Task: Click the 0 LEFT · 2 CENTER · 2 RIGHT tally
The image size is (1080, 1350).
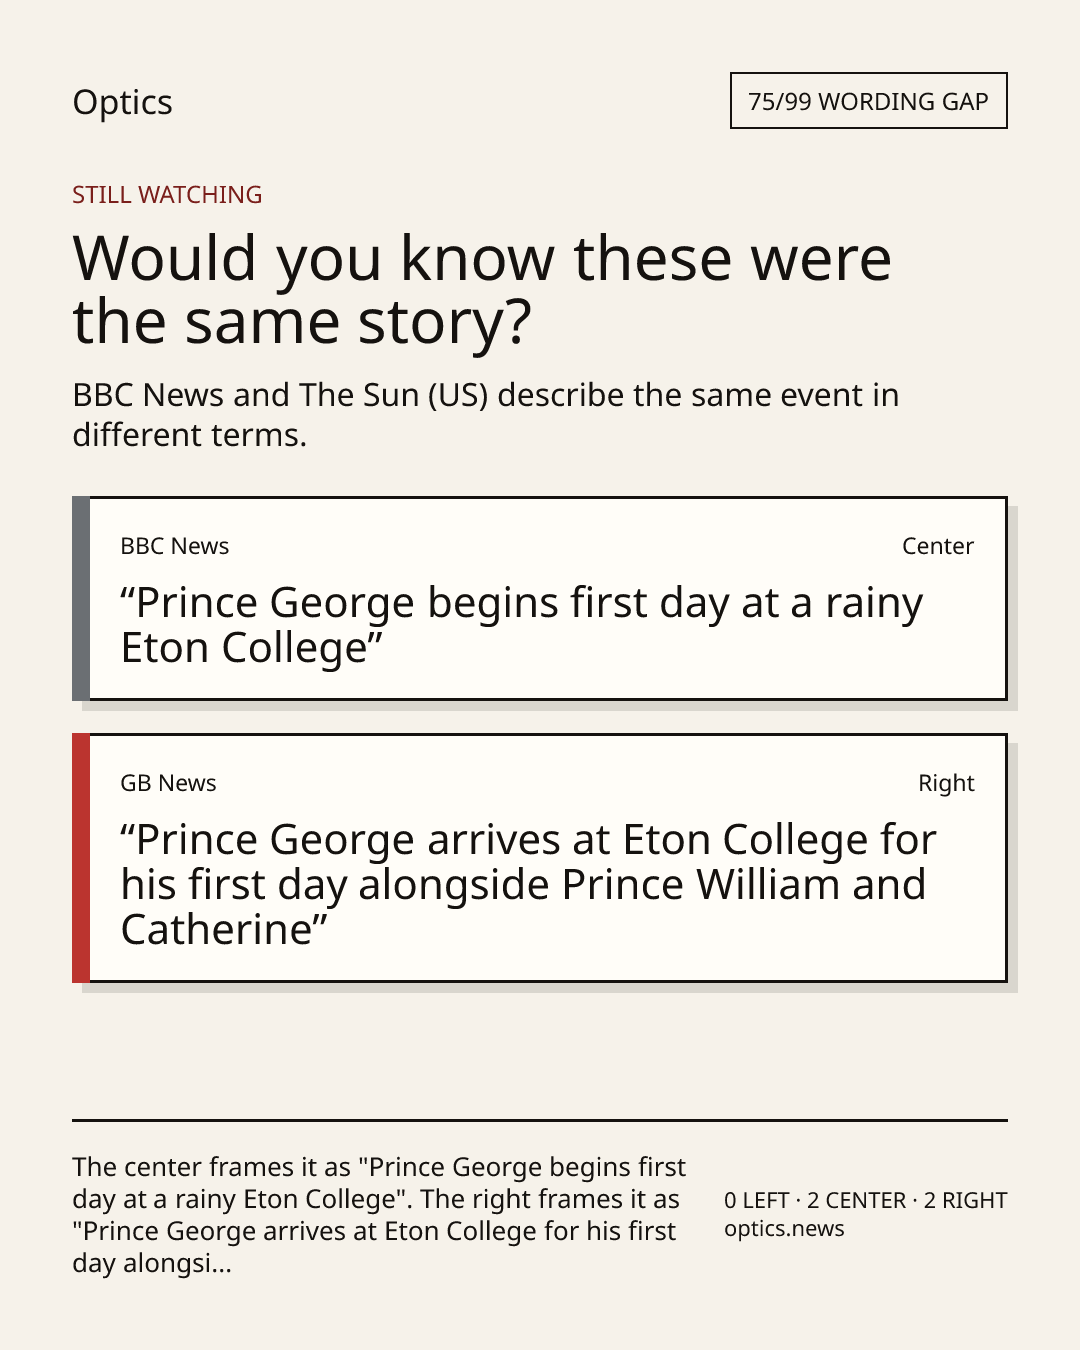Action: [x=866, y=1200]
